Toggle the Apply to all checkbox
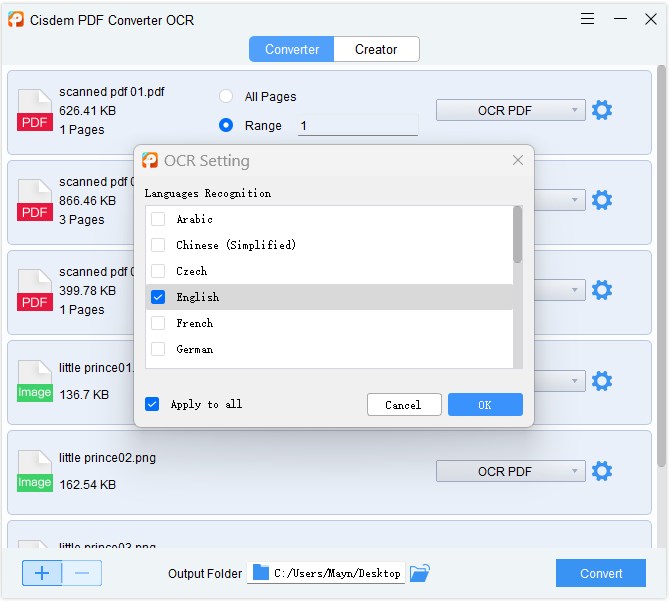 (152, 404)
